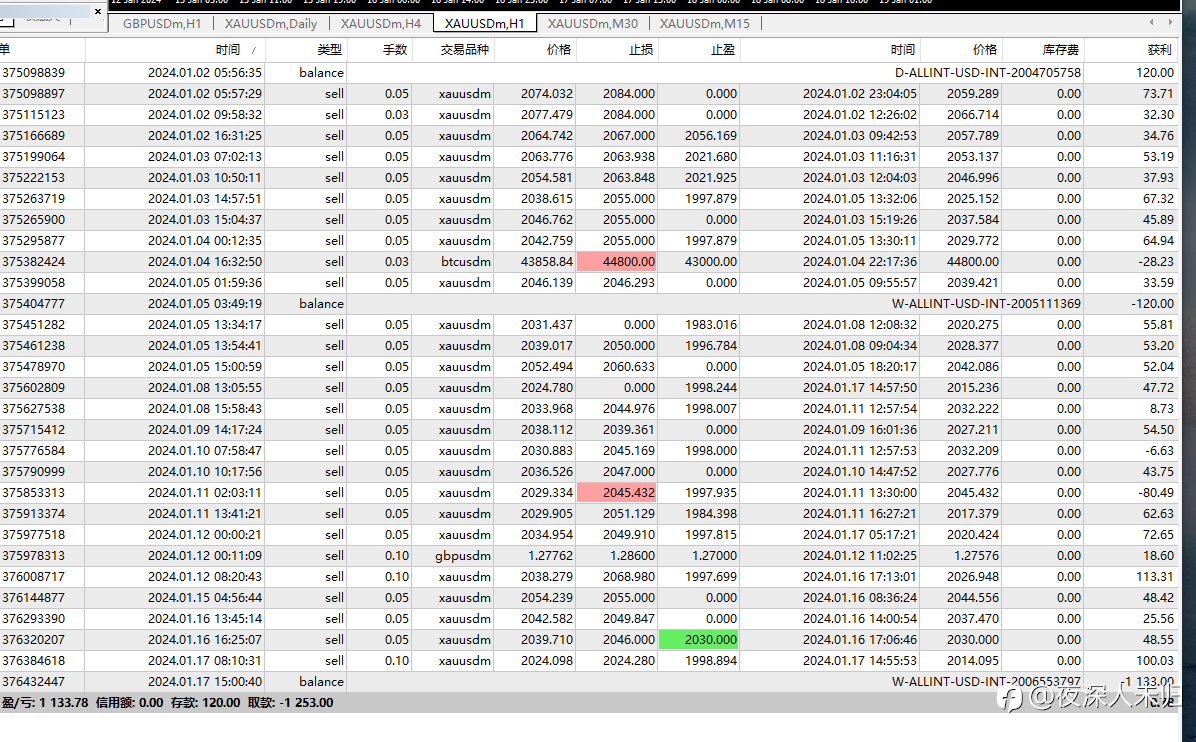Click the green 2030.000 take-profit cell
The width and height of the screenshot is (1196, 742).
tap(699, 640)
